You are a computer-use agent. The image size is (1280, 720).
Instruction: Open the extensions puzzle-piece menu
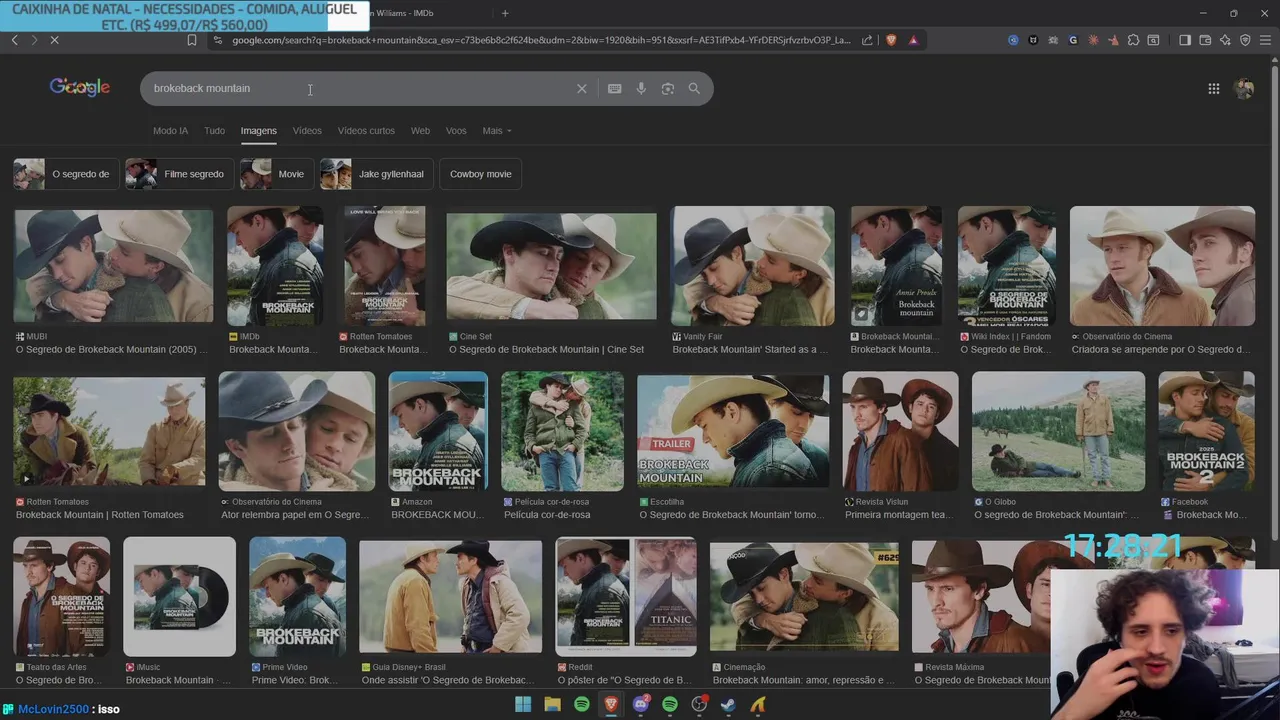[1133, 40]
